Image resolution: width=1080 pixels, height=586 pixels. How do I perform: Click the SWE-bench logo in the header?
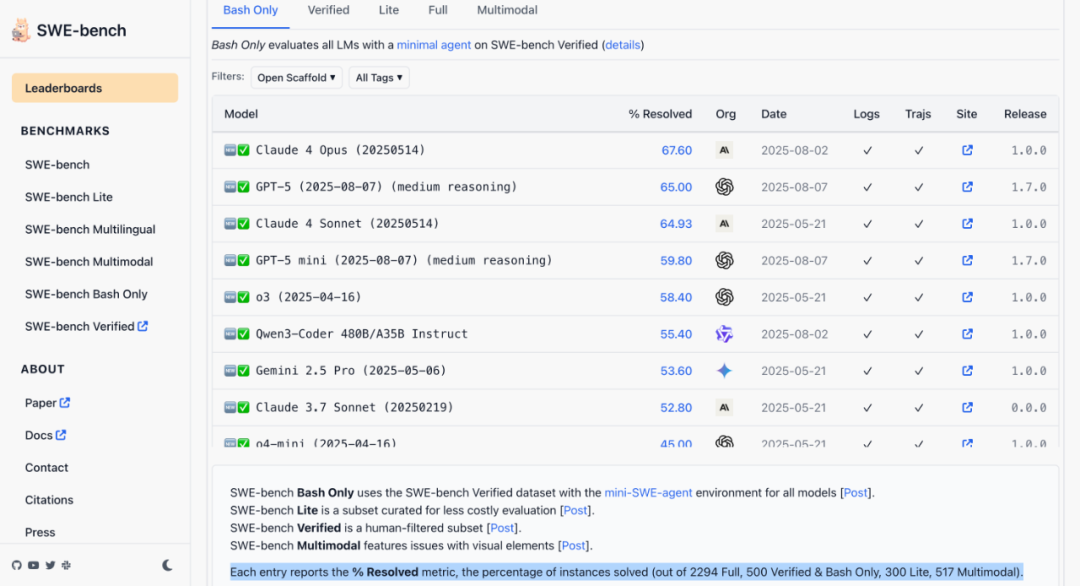point(21,31)
